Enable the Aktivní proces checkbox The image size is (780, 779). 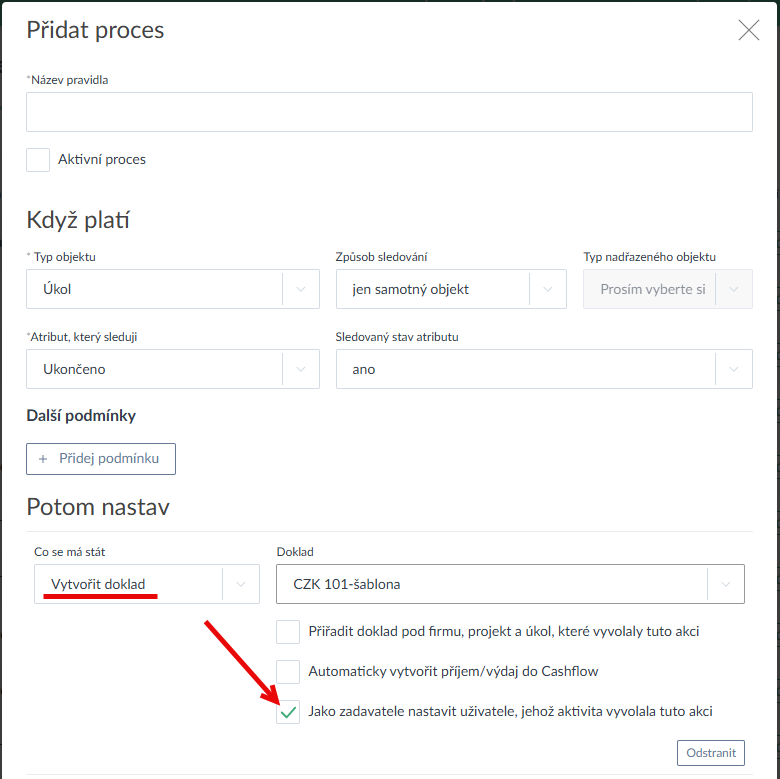[38, 160]
